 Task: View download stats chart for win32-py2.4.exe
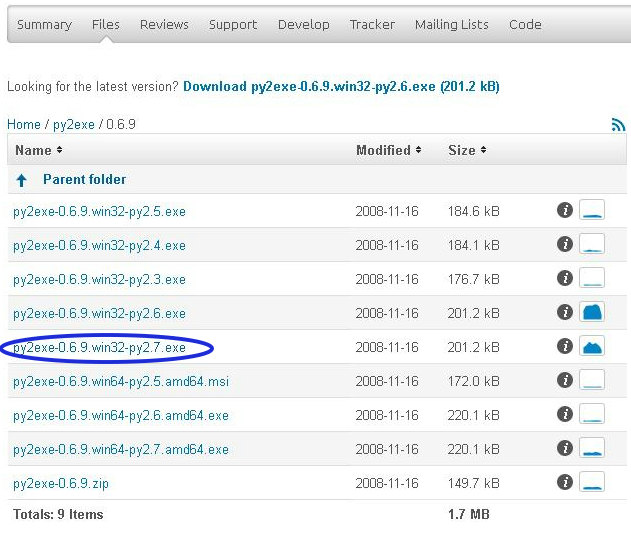coord(592,244)
